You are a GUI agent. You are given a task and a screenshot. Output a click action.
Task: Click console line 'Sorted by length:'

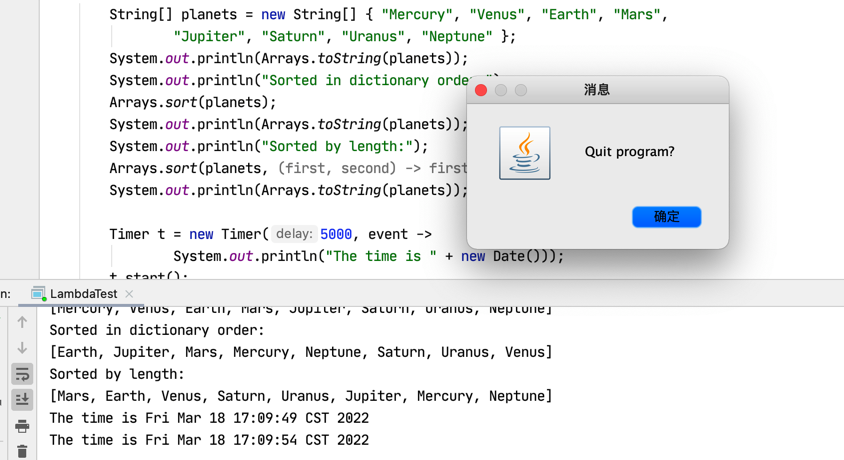coord(117,374)
